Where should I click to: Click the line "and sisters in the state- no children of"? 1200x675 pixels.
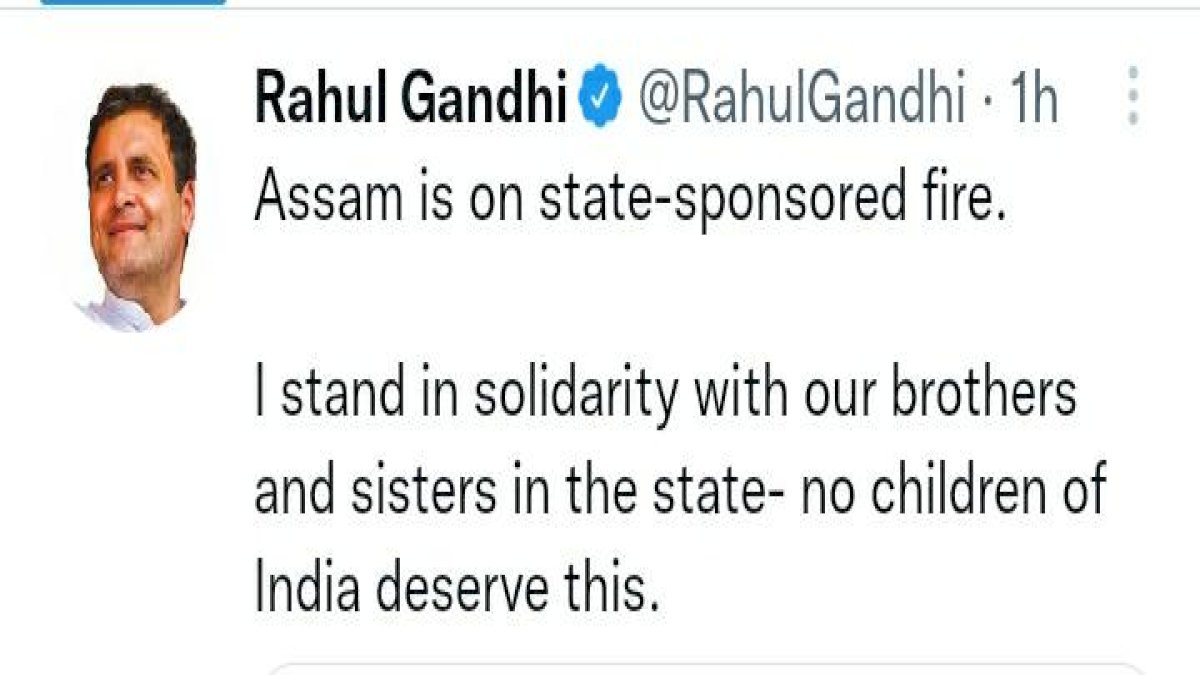(x=681, y=490)
